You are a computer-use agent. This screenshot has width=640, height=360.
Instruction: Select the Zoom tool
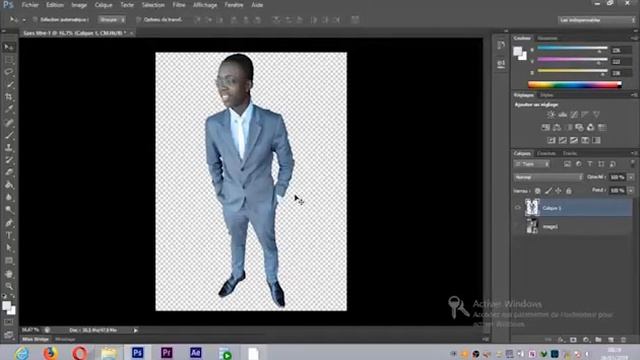coord(9,286)
